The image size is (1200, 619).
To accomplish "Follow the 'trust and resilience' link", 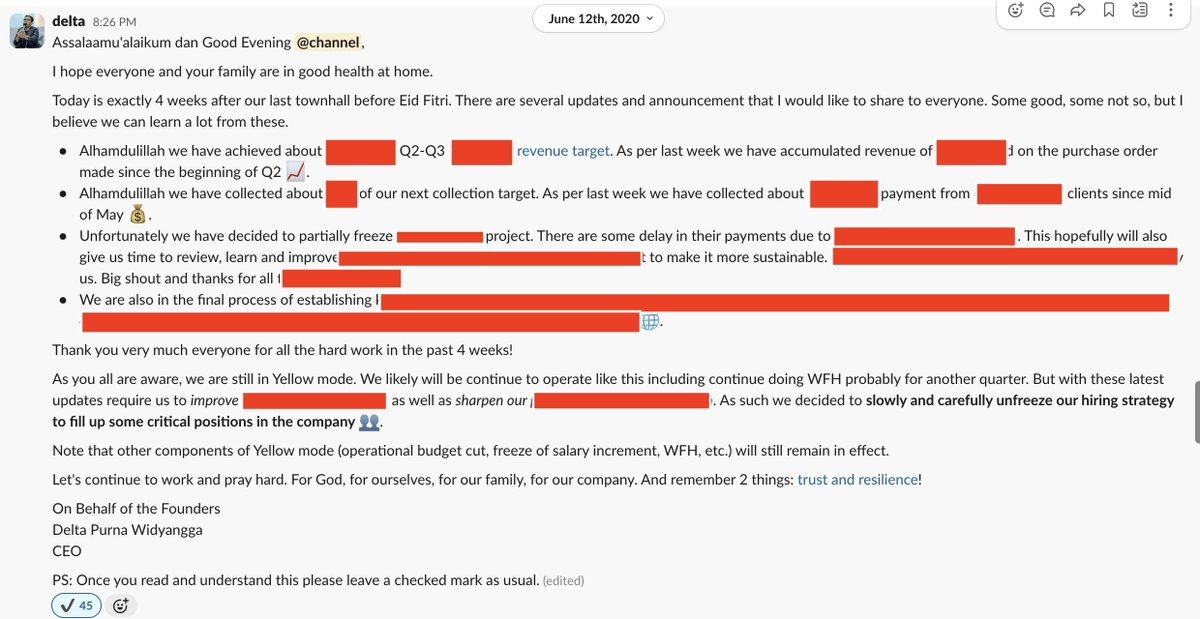I will [857, 479].
